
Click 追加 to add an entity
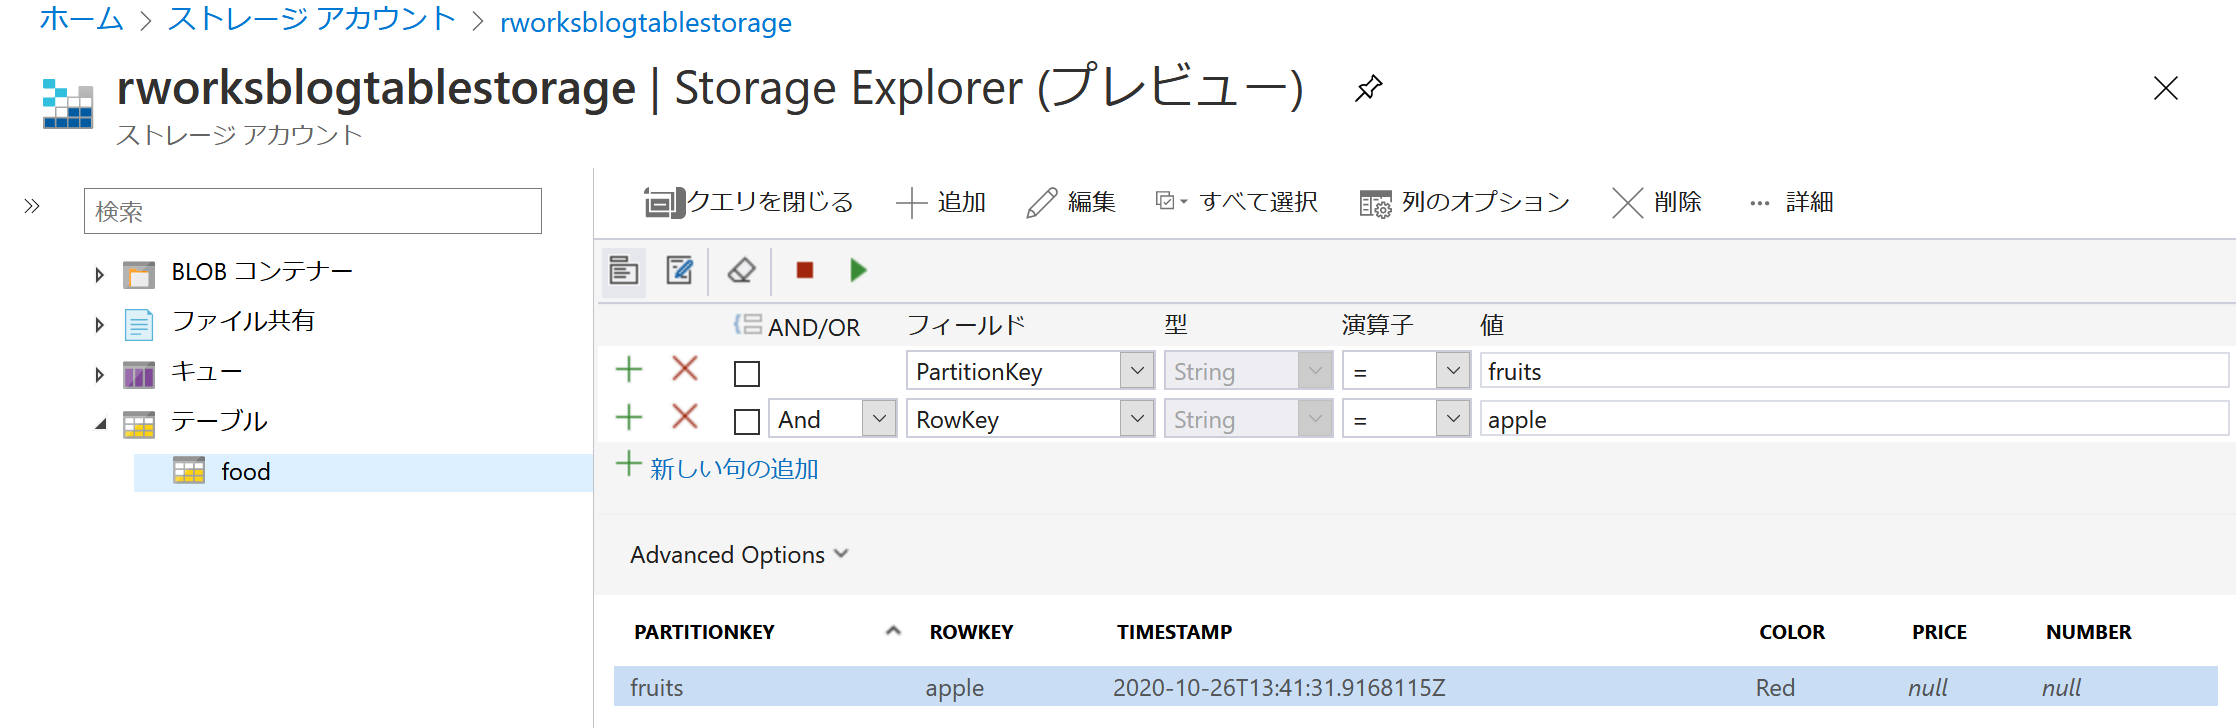click(941, 202)
